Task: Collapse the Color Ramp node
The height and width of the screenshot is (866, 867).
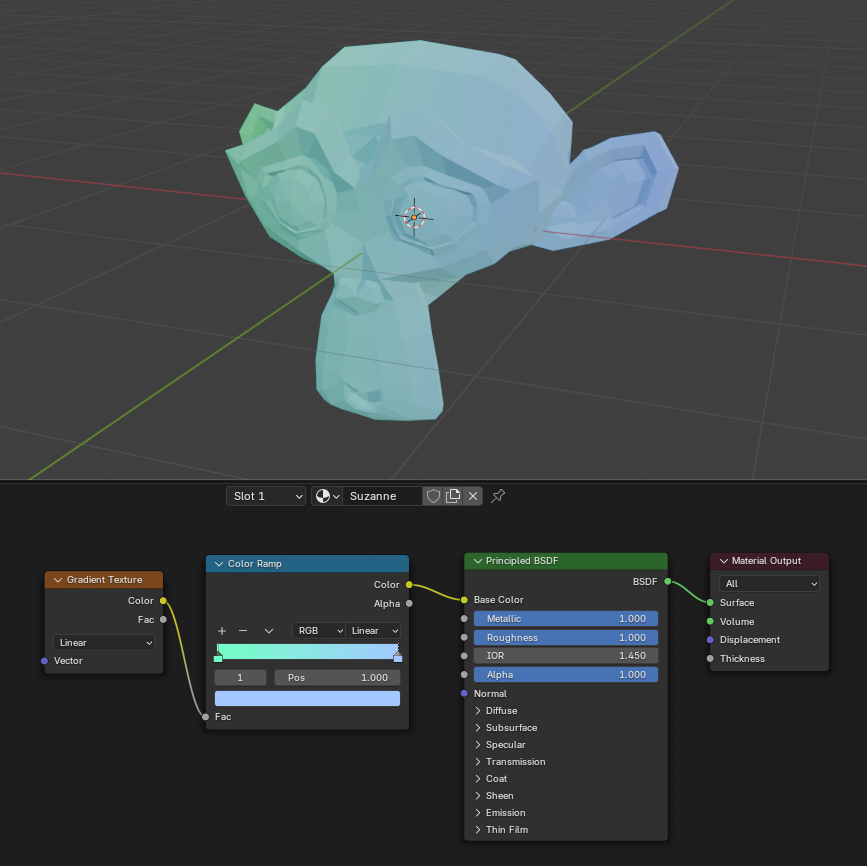Action: (x=219, y=564)
